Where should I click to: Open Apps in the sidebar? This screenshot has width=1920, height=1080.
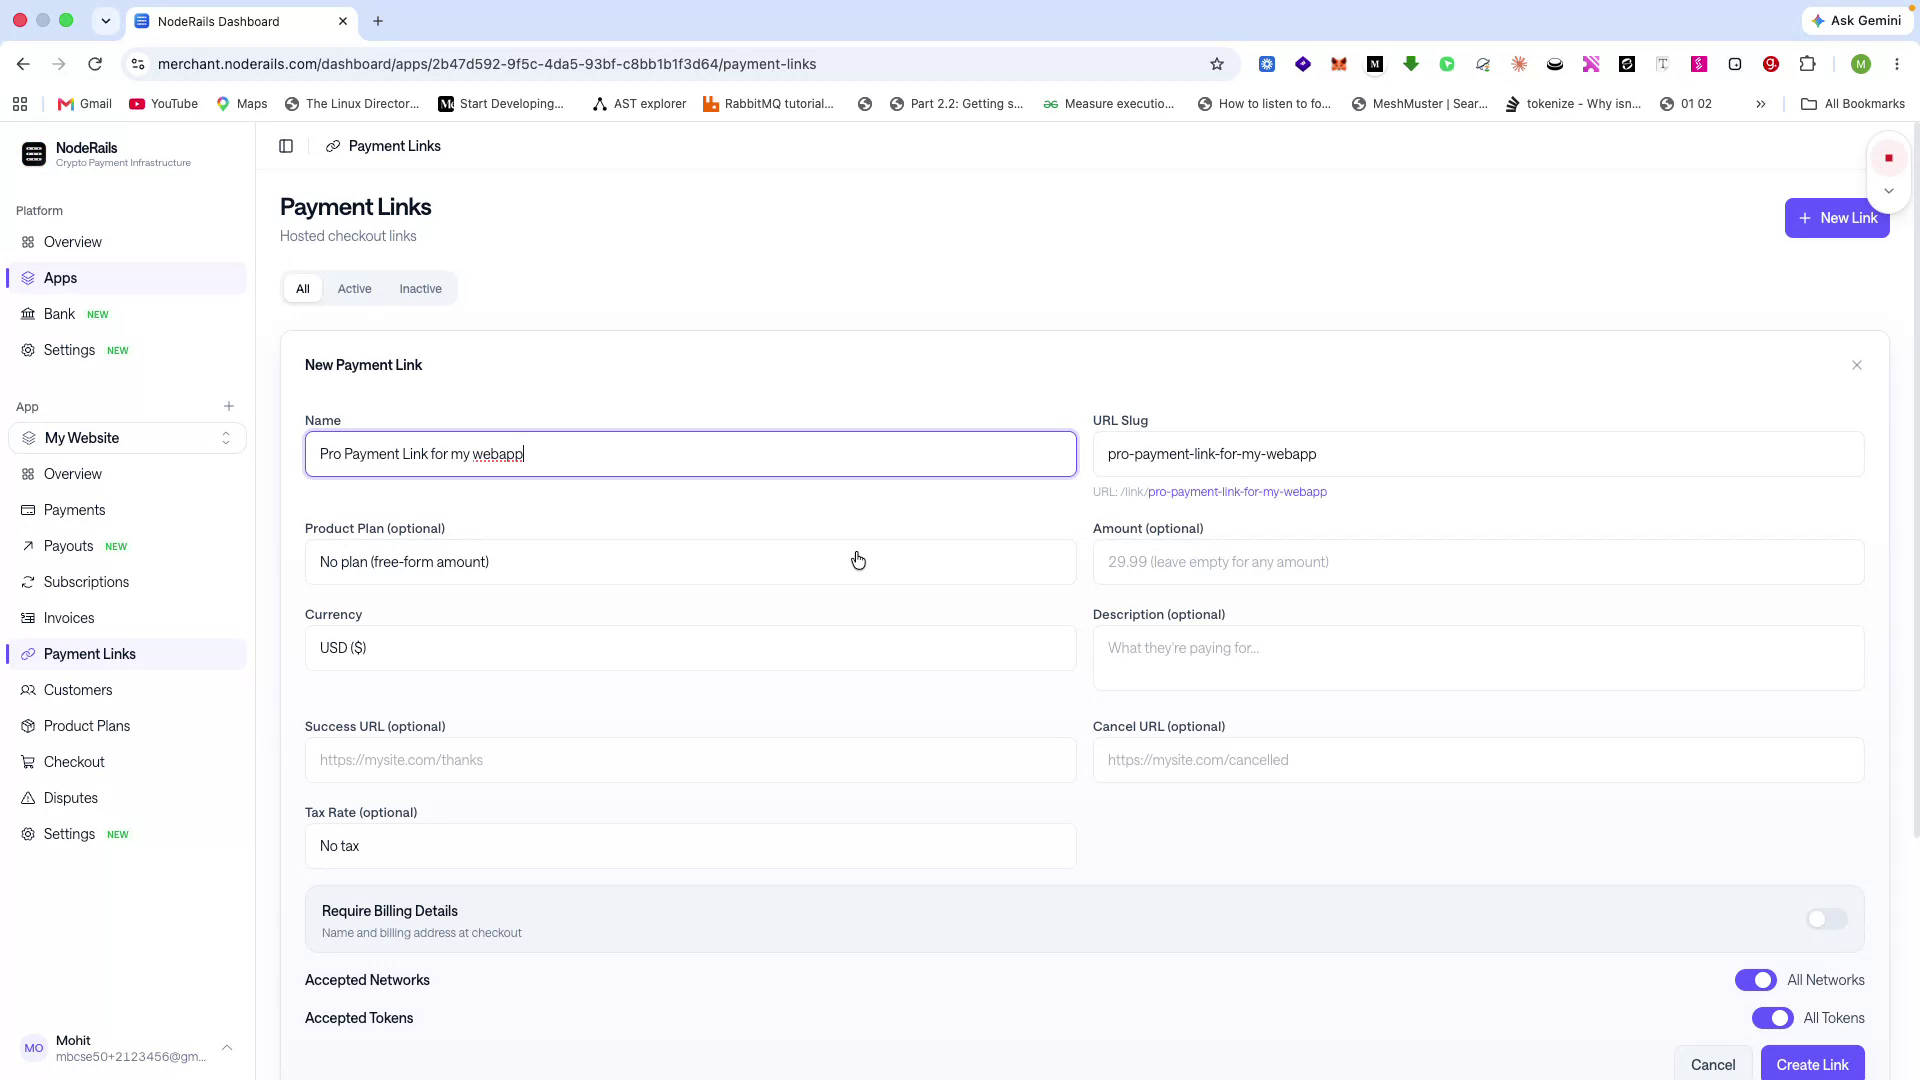[127, 278]
